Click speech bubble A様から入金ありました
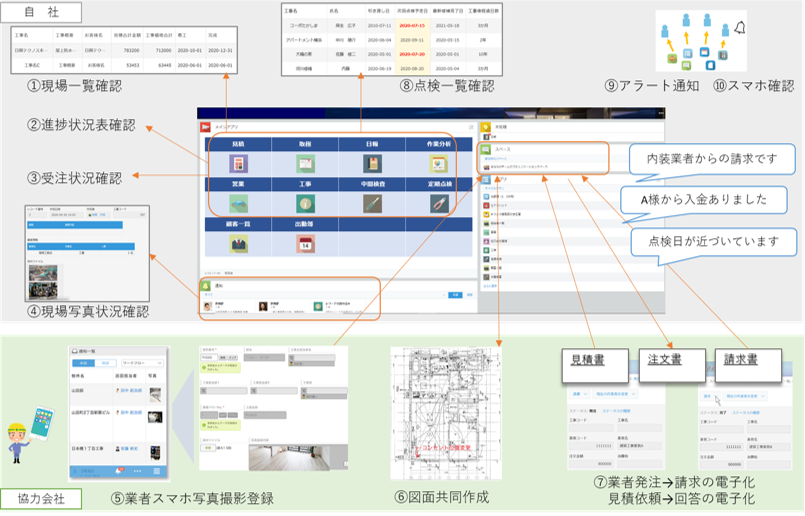Image resolution: width=805 pixels, height=516 pixels. tap(703, 200)
